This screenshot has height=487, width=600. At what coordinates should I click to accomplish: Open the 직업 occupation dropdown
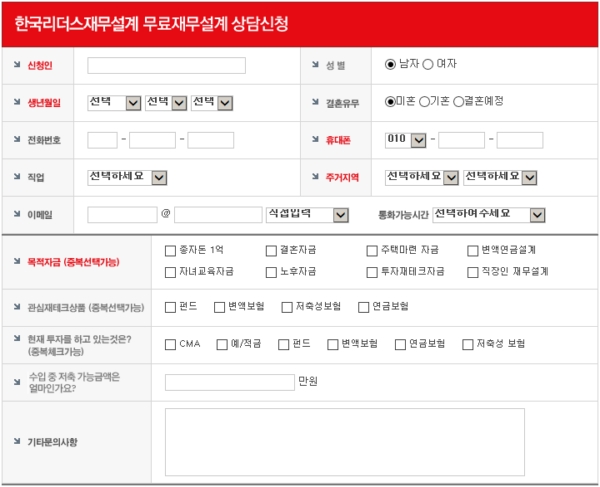pos(126,177)
